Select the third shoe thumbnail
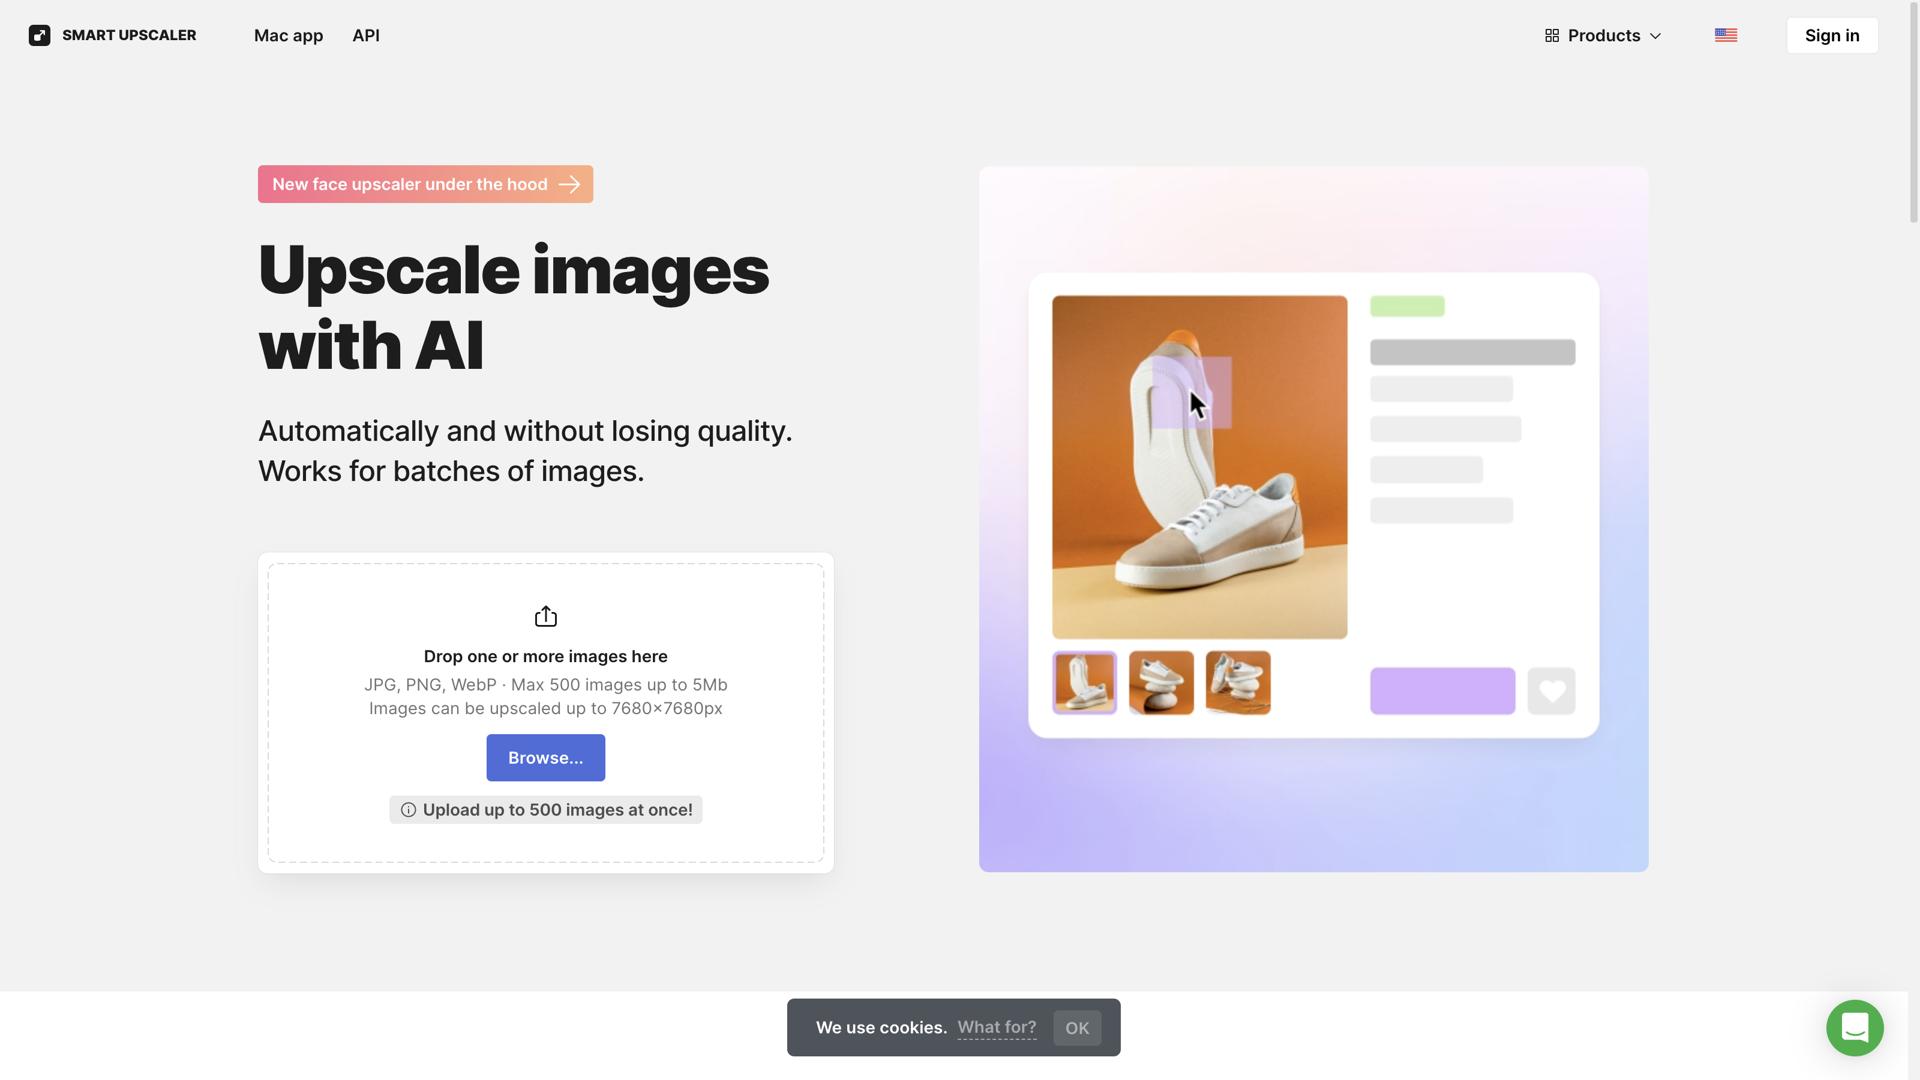Screen dimensions: 1920x1080 [1238, 683]
